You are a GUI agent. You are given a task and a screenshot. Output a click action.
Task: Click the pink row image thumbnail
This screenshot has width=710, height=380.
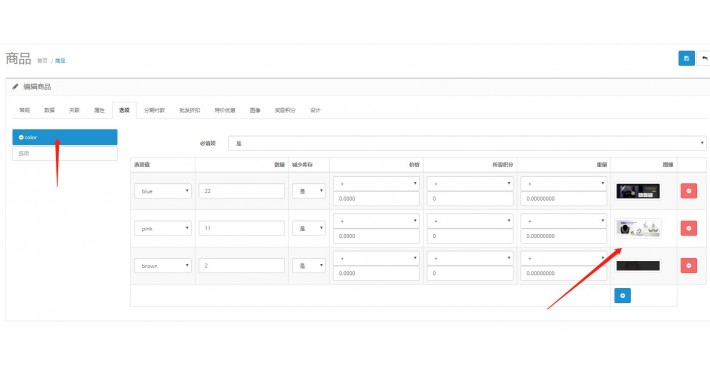pos(638,228)
